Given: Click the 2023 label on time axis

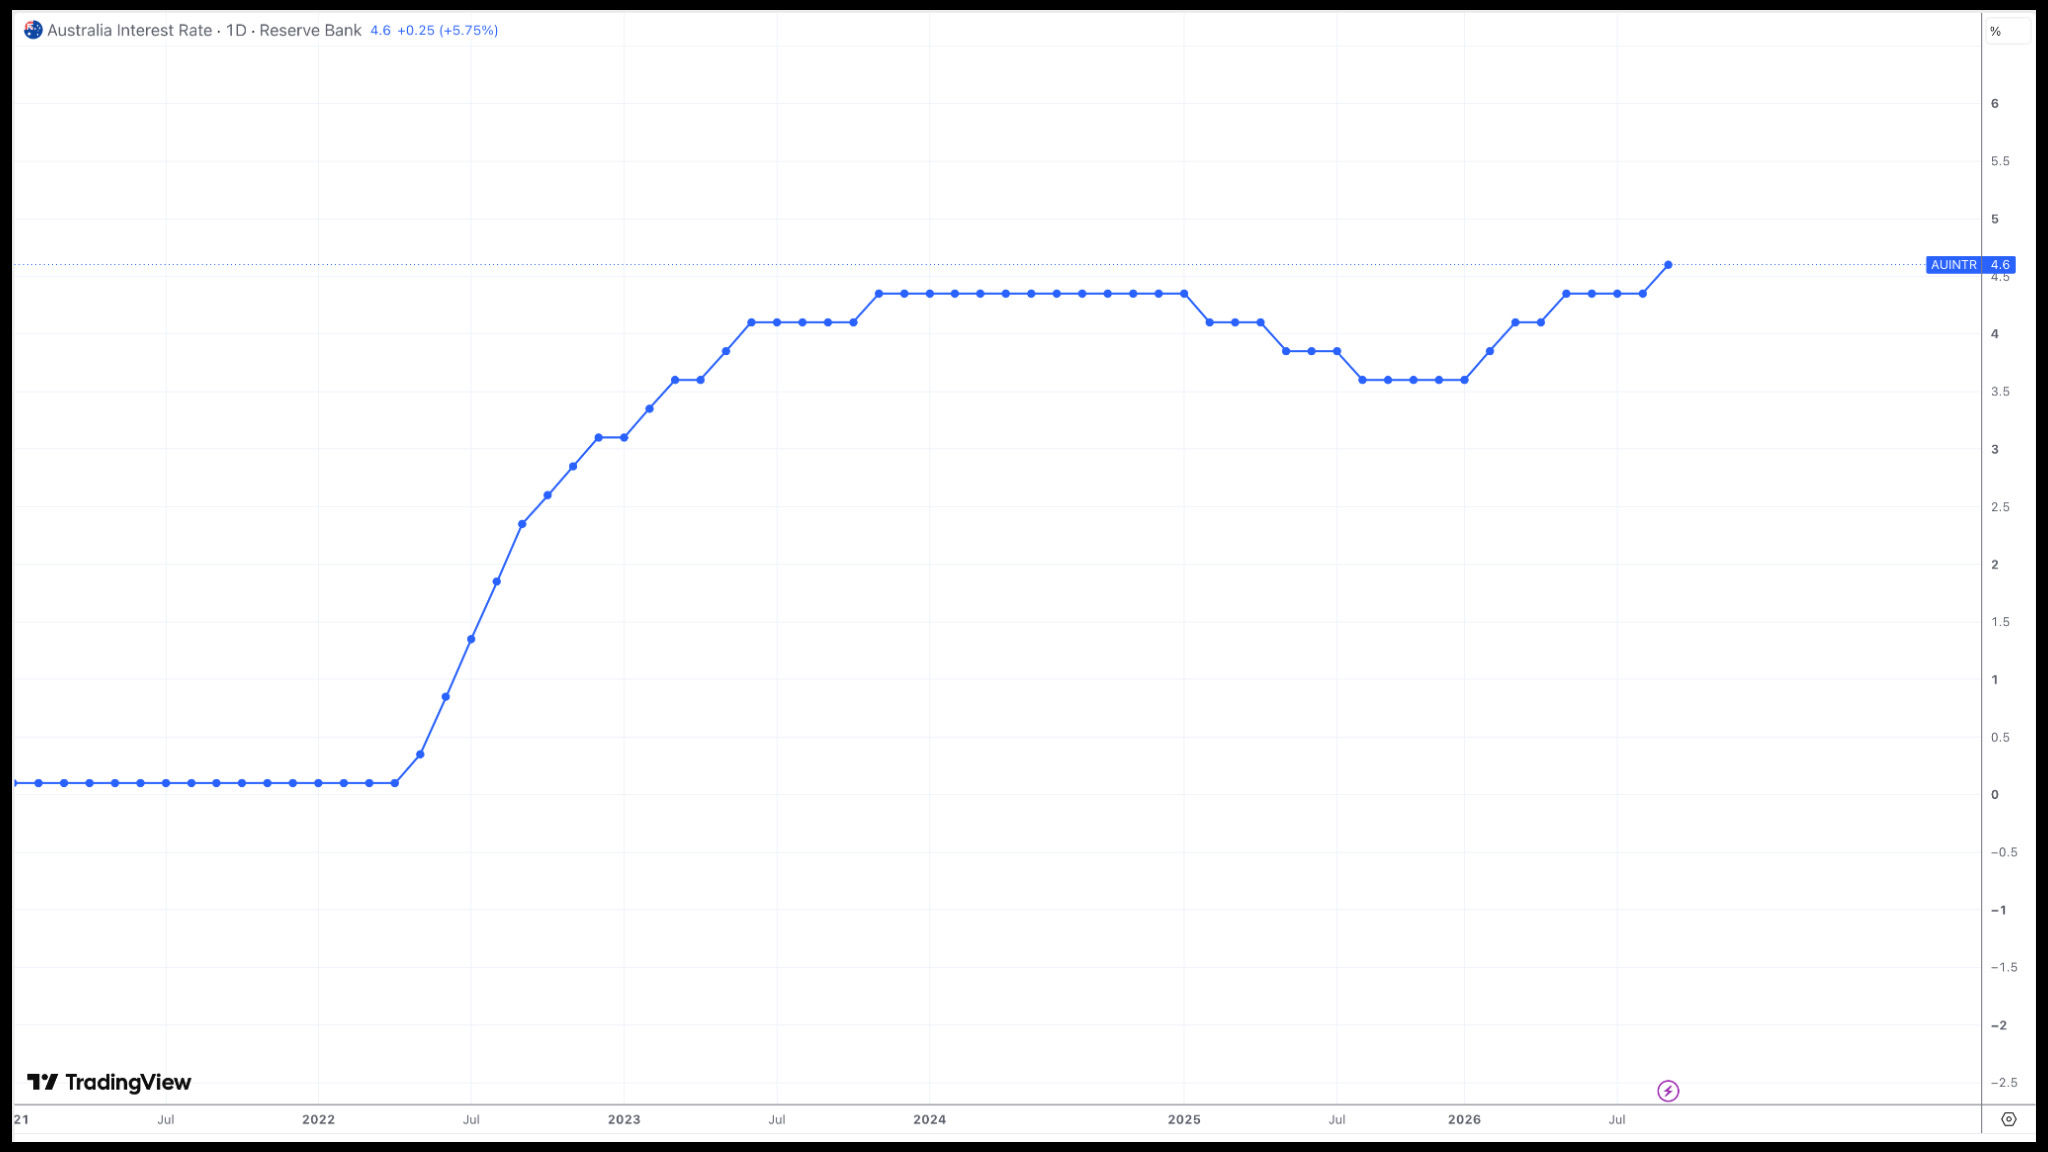Looking at the screenshot, I should pos(624,1119).
